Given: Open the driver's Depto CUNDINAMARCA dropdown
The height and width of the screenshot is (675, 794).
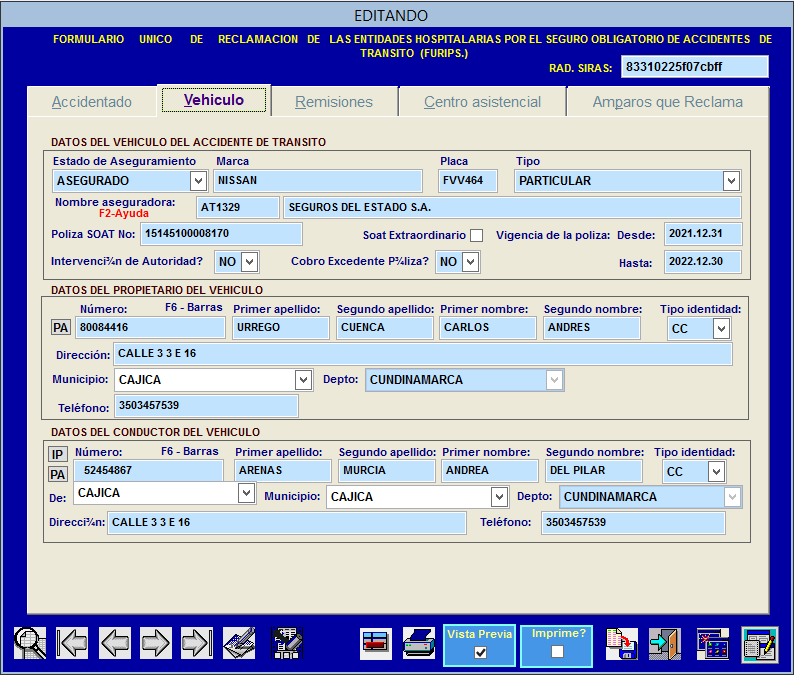Looking at the screenshot, I should coord(732,497).
